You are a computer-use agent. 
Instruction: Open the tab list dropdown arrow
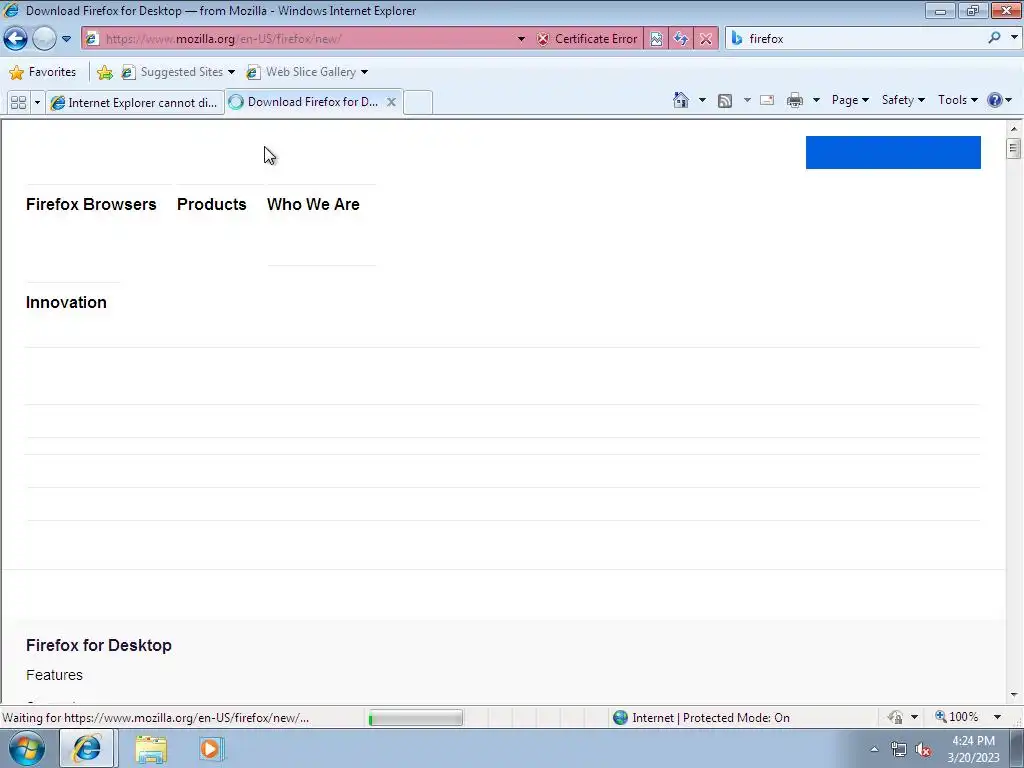click(x=37, y=102)
